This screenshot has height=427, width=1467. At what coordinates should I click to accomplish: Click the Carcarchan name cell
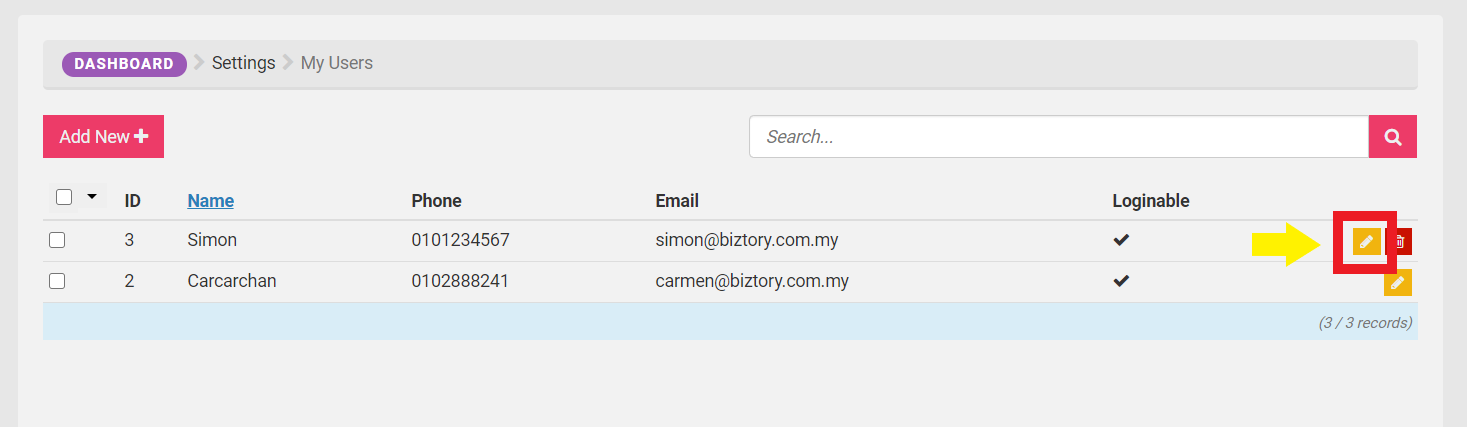[232, 281]
